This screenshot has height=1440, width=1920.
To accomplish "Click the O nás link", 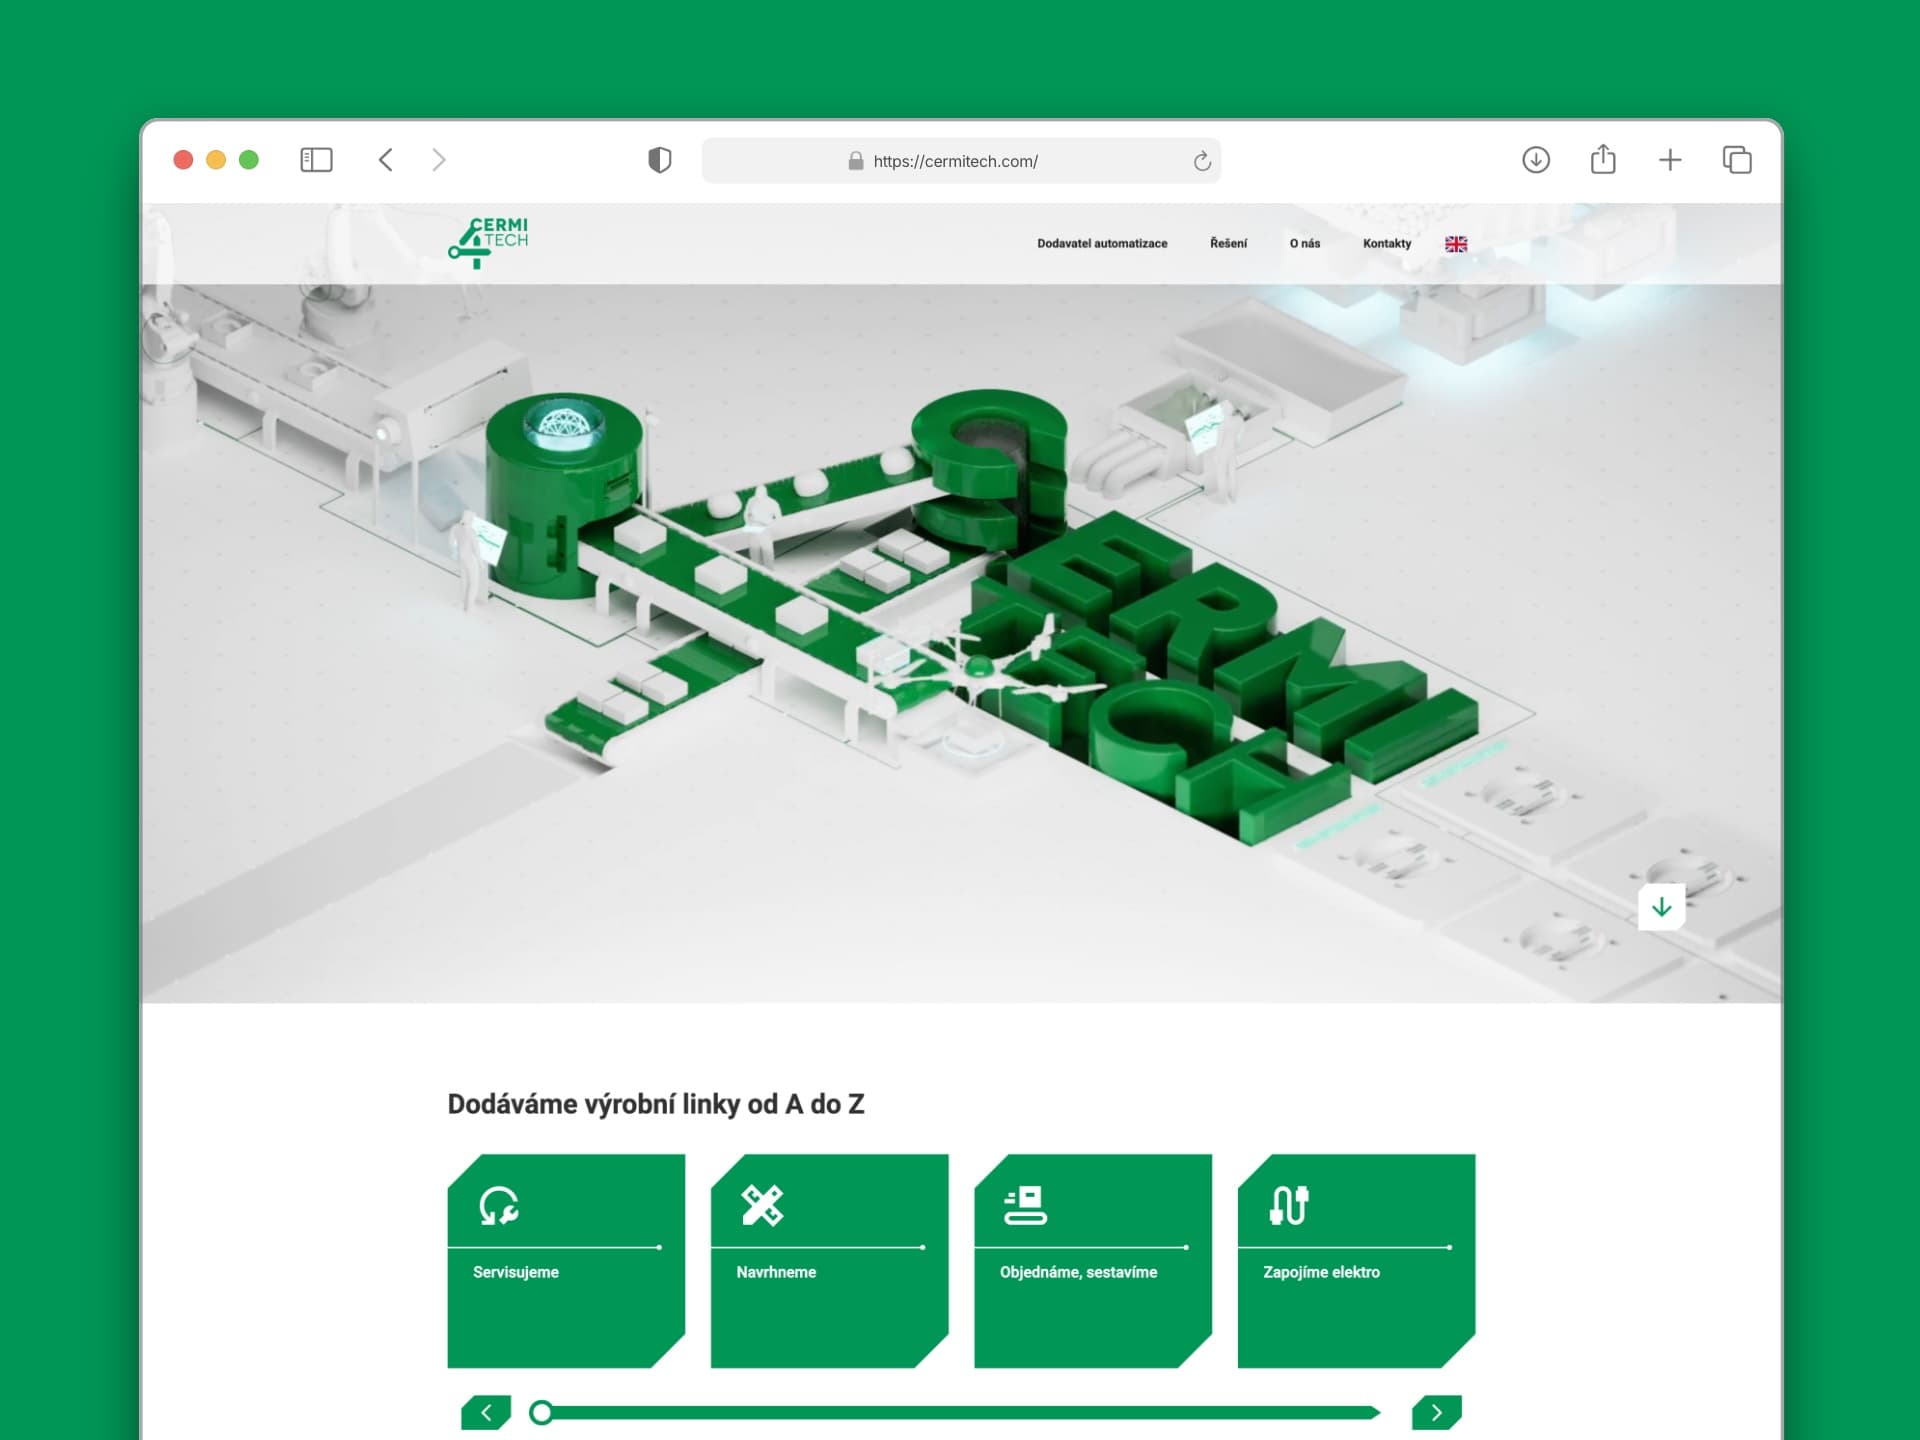I will click(x=1304, y=243).
